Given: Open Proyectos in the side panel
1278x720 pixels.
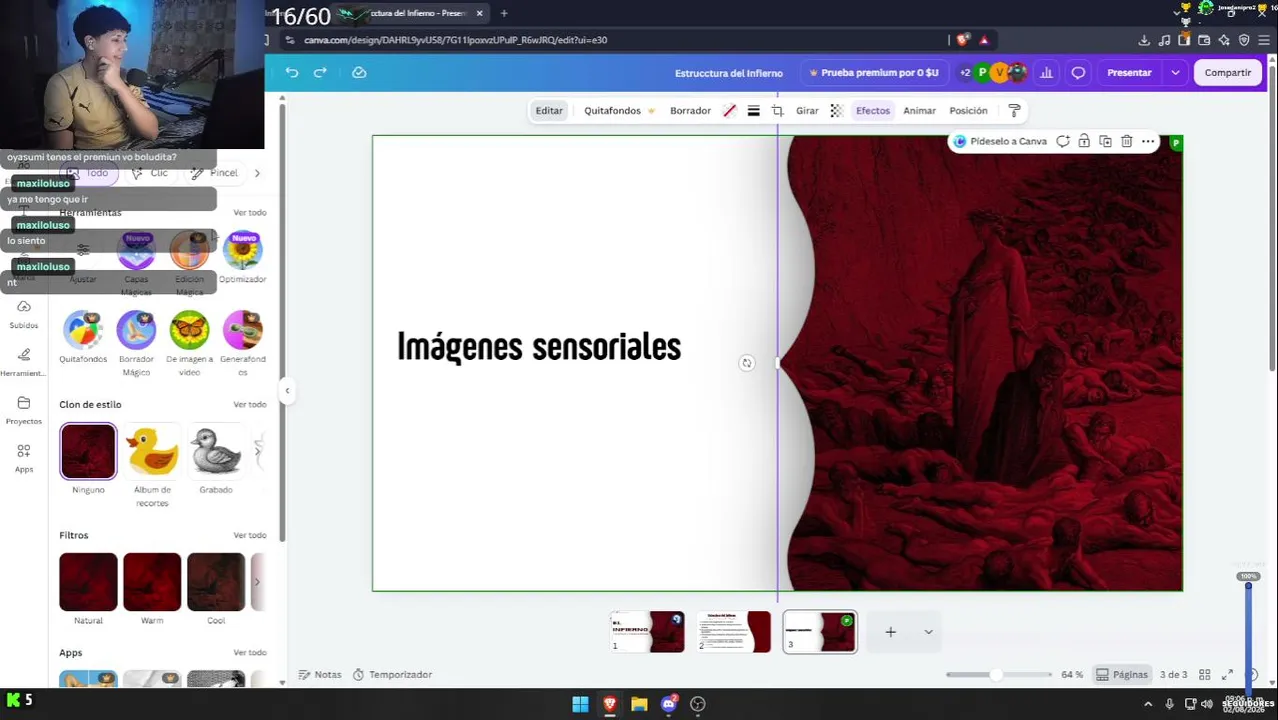Looking at the screenshot, I should pyautogui.click(x=24, y=410).
